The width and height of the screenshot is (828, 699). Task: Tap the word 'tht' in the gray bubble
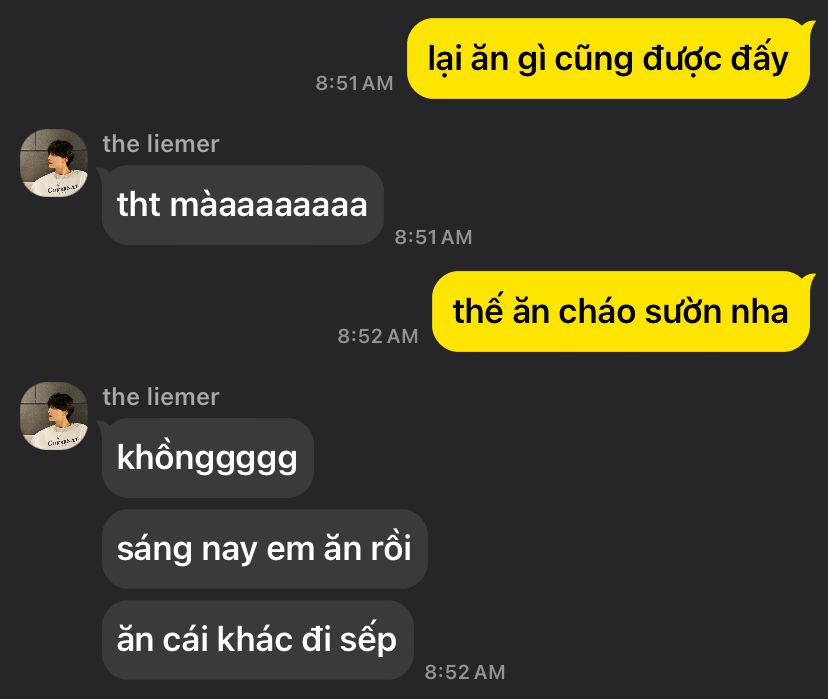(138, 205)
